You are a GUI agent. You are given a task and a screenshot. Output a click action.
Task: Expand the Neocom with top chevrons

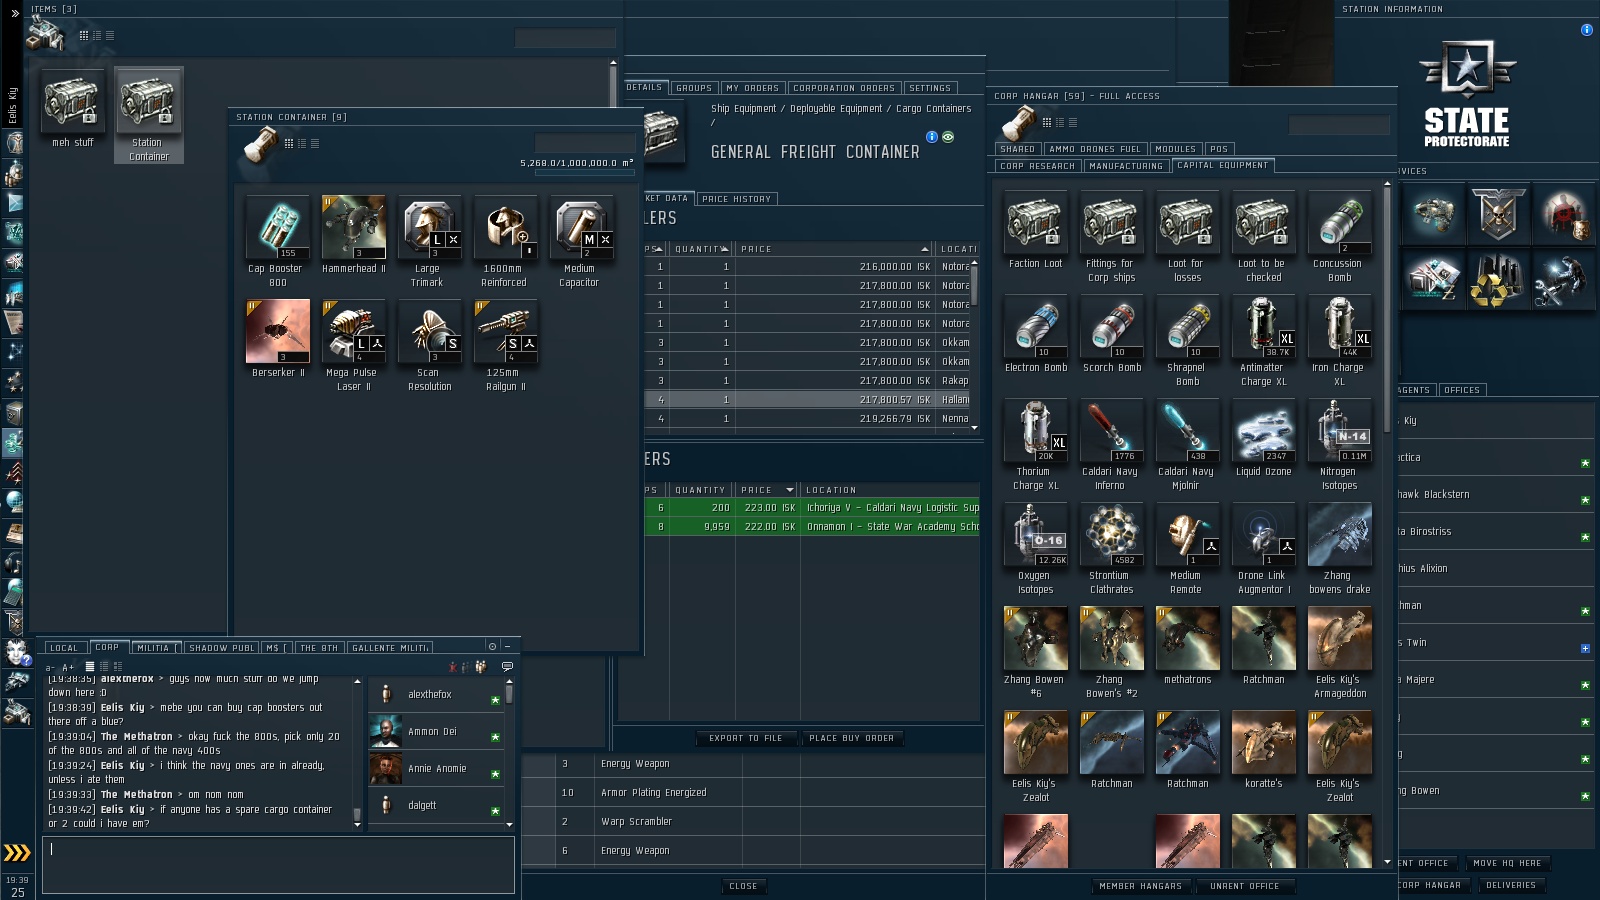pos(15,13)
